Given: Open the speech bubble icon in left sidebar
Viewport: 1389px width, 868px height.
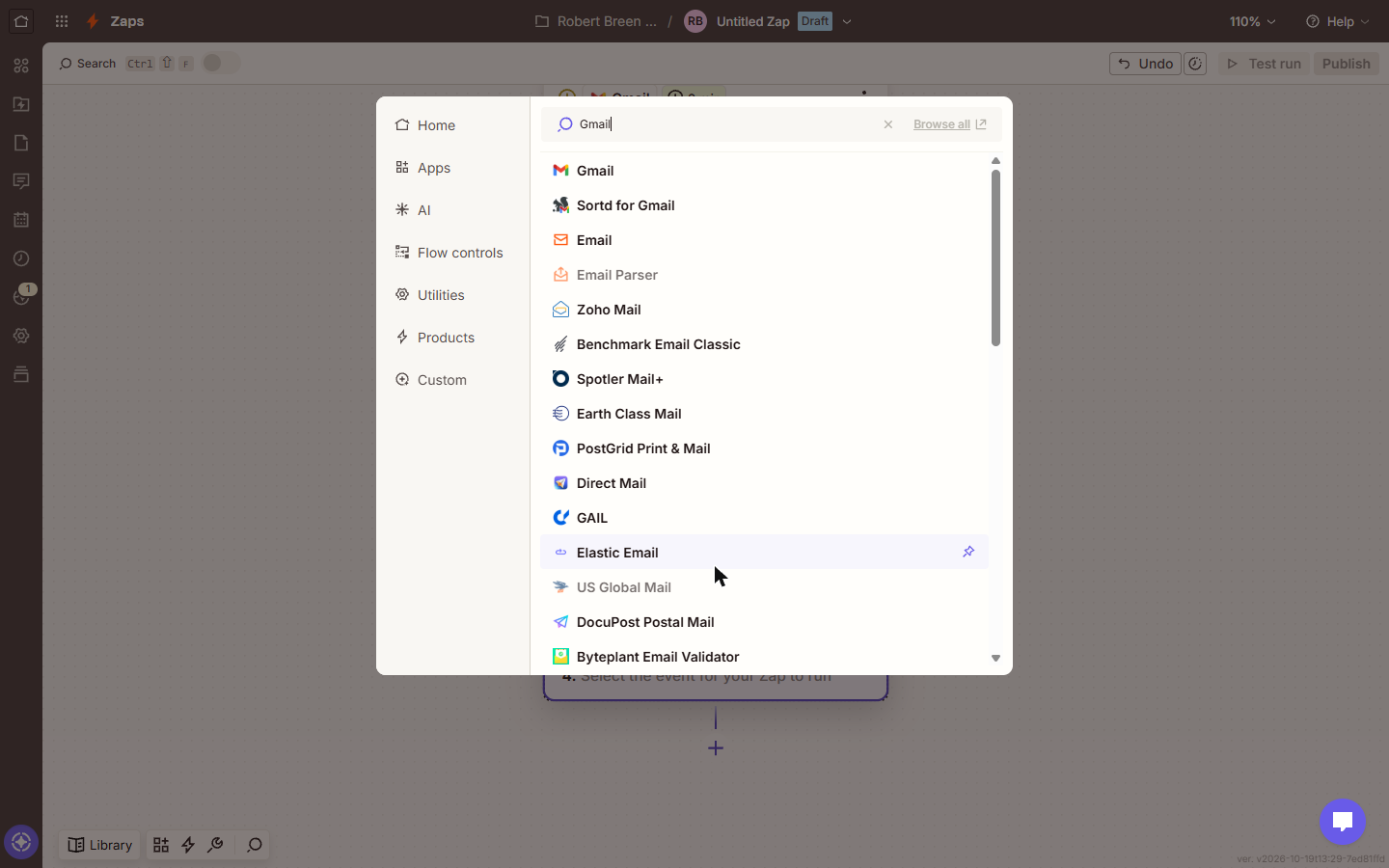Looking at the screenshot, I should pos(21,181).
